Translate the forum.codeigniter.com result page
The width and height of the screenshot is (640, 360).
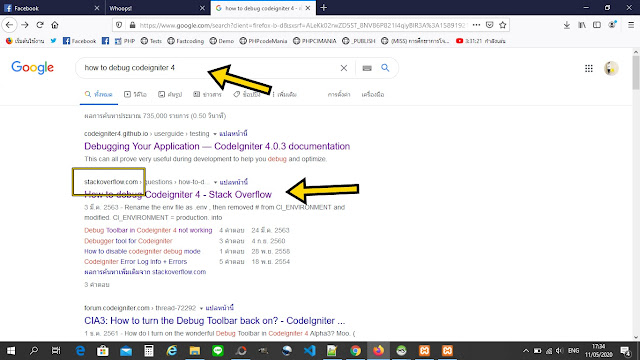click(220, 308)
